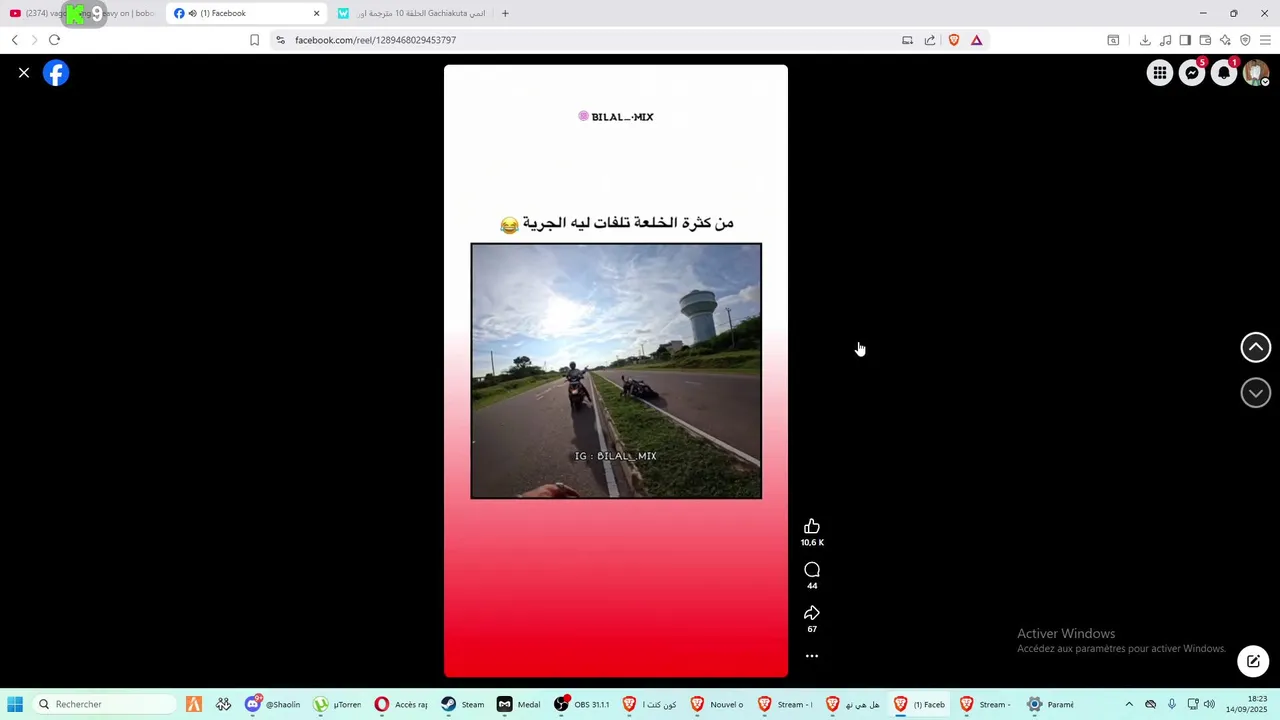Open OBS 31.1.1 from taskbar

click(582, 704)
